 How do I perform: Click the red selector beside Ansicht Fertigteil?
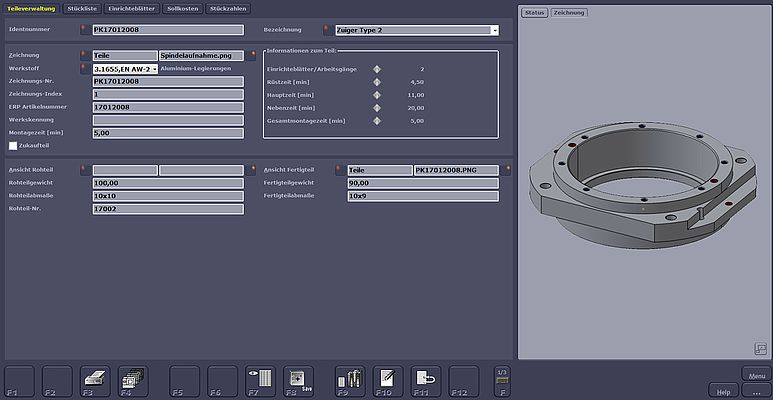[338, 170]
